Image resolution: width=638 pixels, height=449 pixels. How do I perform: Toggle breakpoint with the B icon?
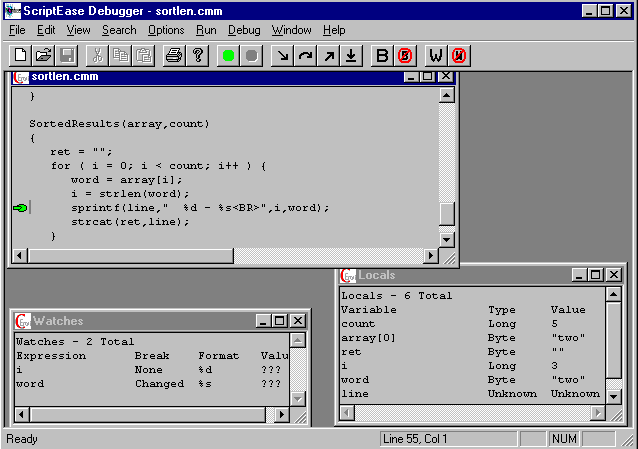click(x=382, y=55)
